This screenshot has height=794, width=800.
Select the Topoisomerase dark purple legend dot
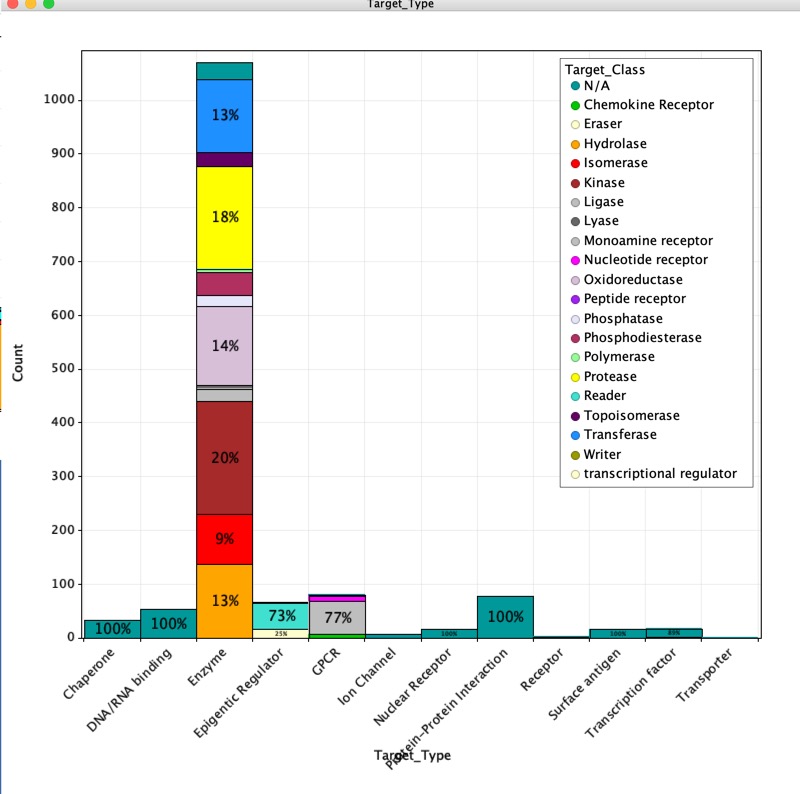point(575,416)
